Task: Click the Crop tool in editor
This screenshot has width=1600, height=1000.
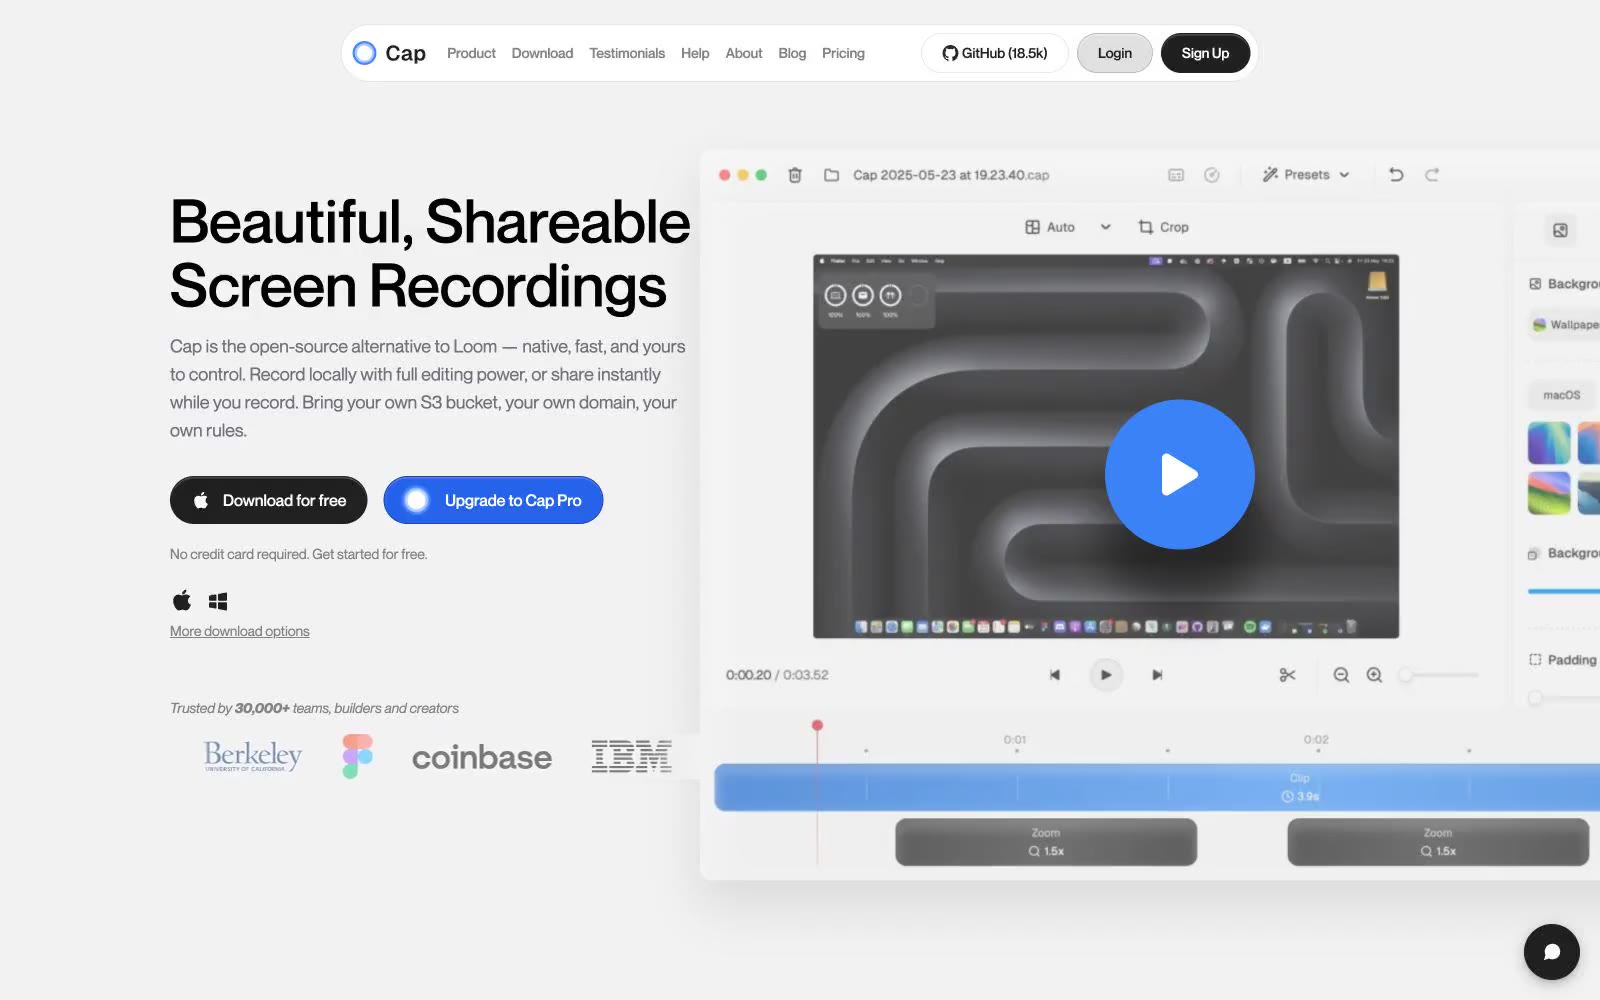Action: [1163, 227]
